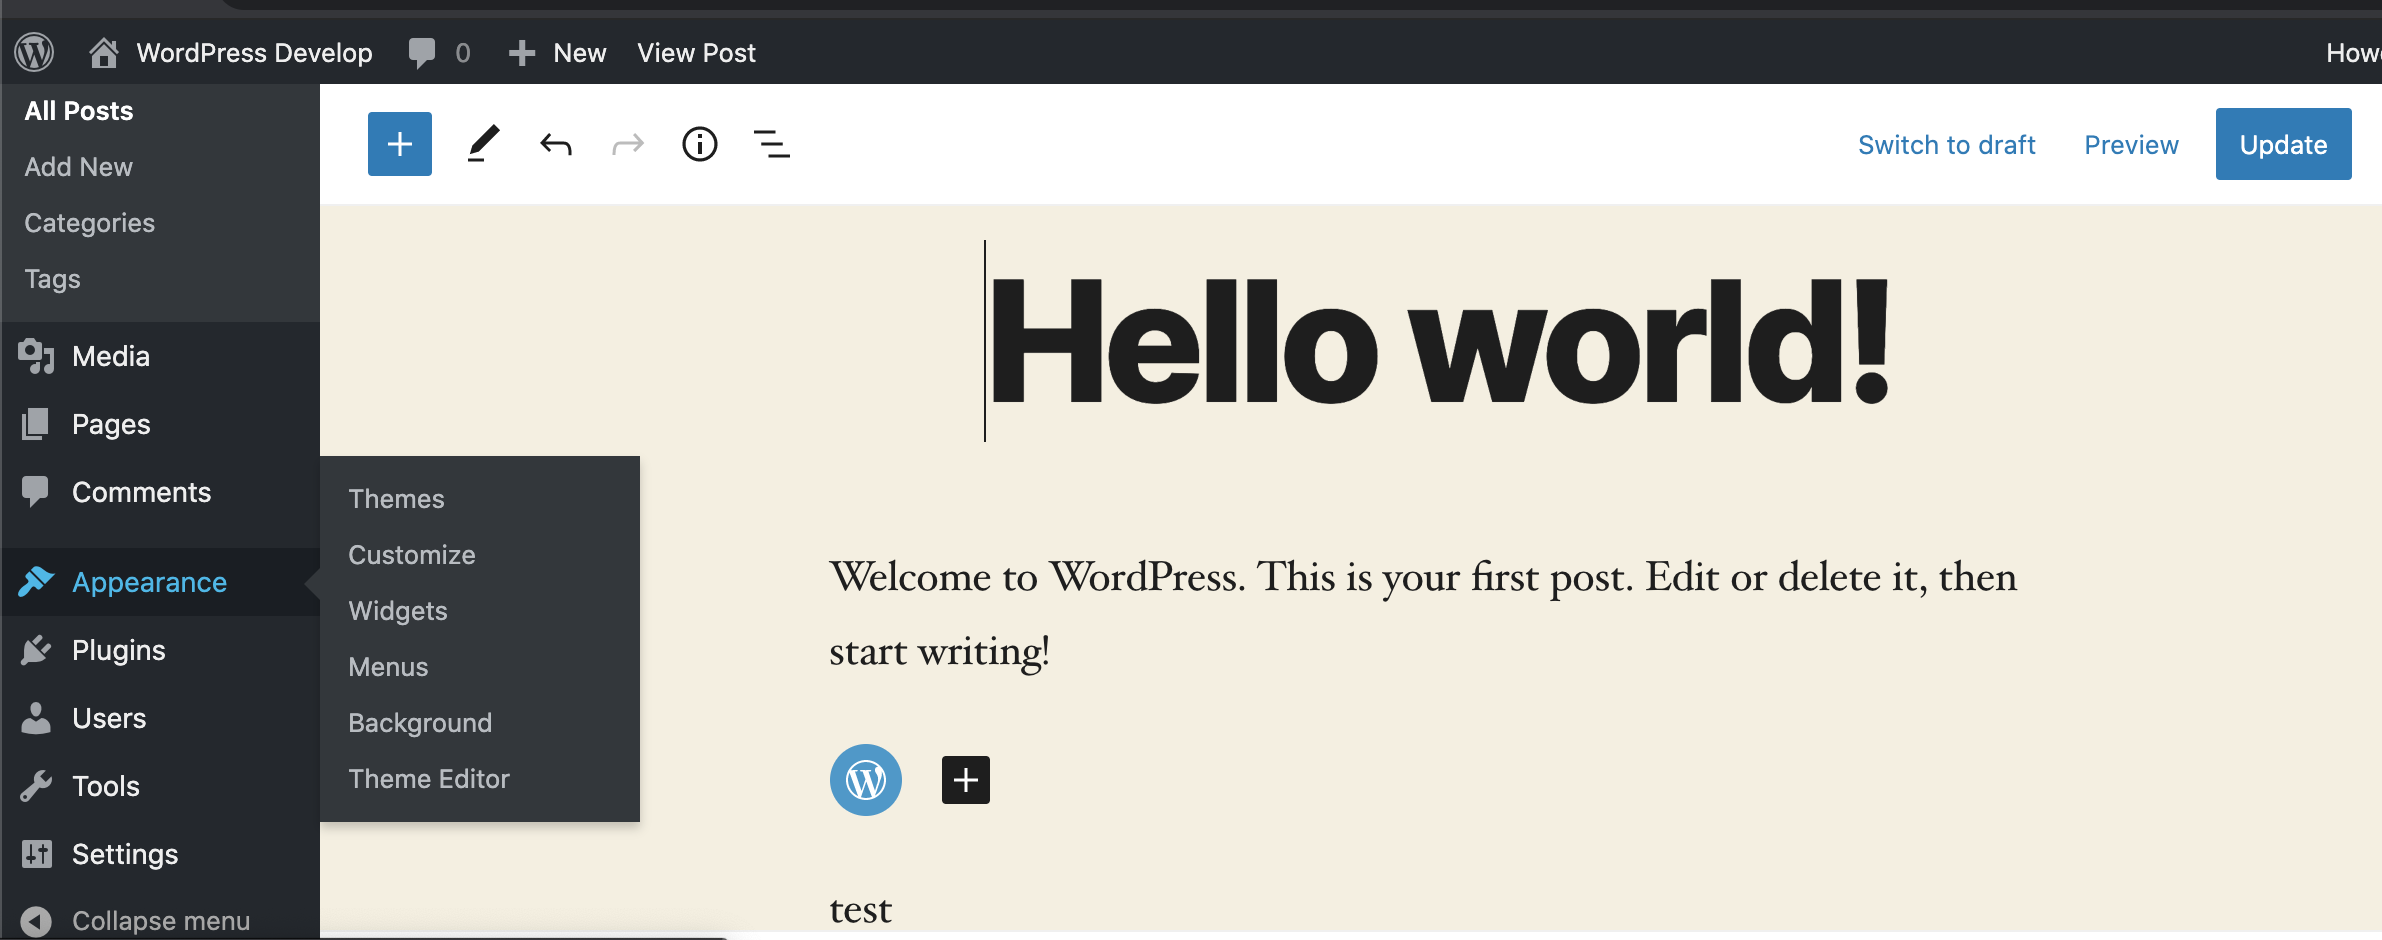
Task: Redo the last change
Action: coord(627,143)
